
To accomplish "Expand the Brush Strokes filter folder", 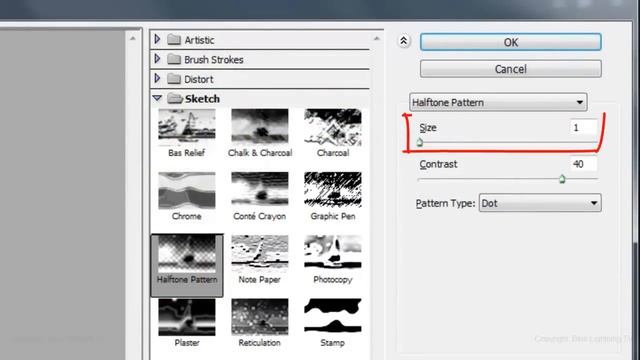I will coord(157,59).
